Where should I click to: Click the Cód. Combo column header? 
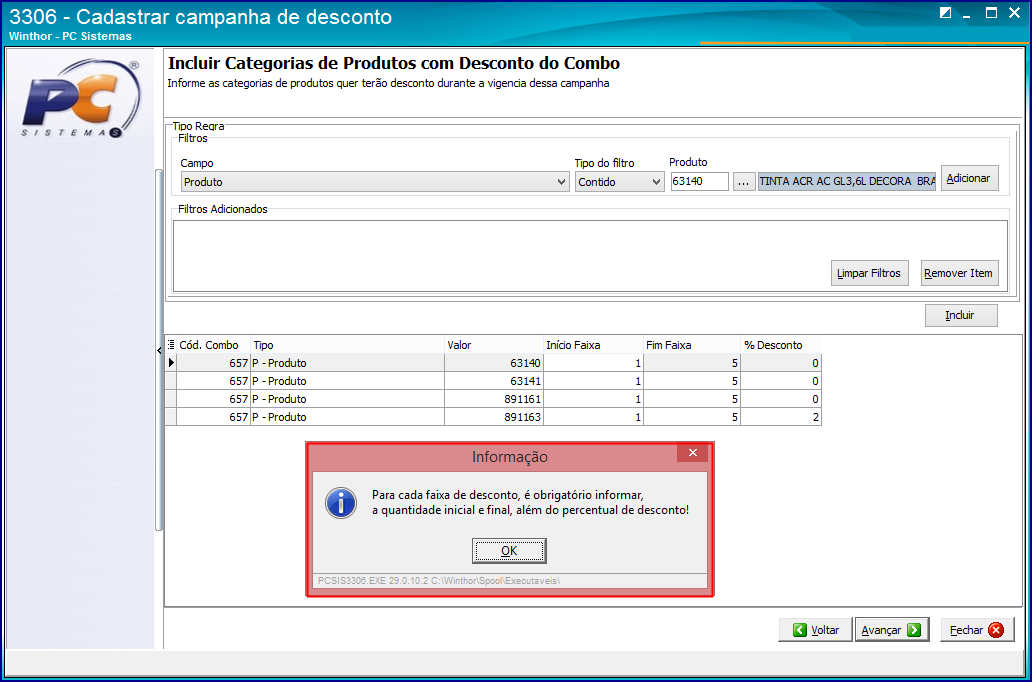pyautogui.click(x=214, y=345)
